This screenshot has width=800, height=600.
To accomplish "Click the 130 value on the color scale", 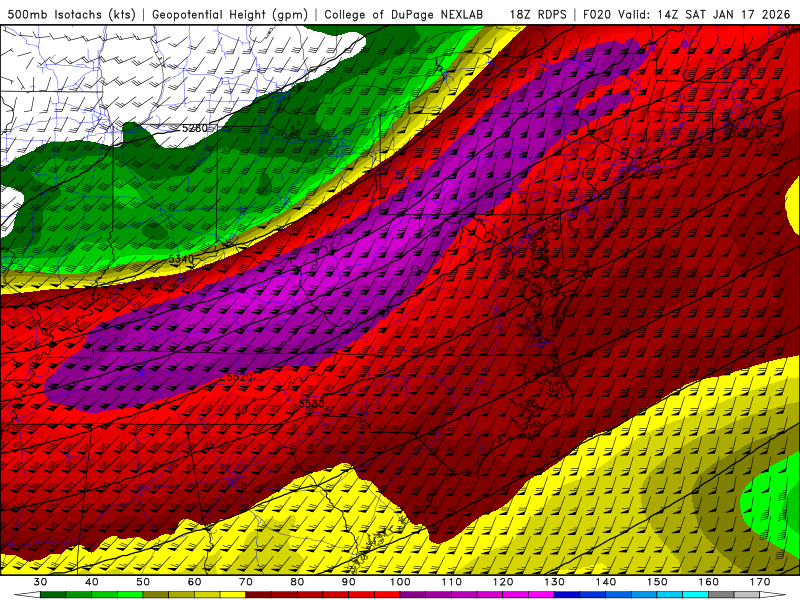I will tap(555, 582).
